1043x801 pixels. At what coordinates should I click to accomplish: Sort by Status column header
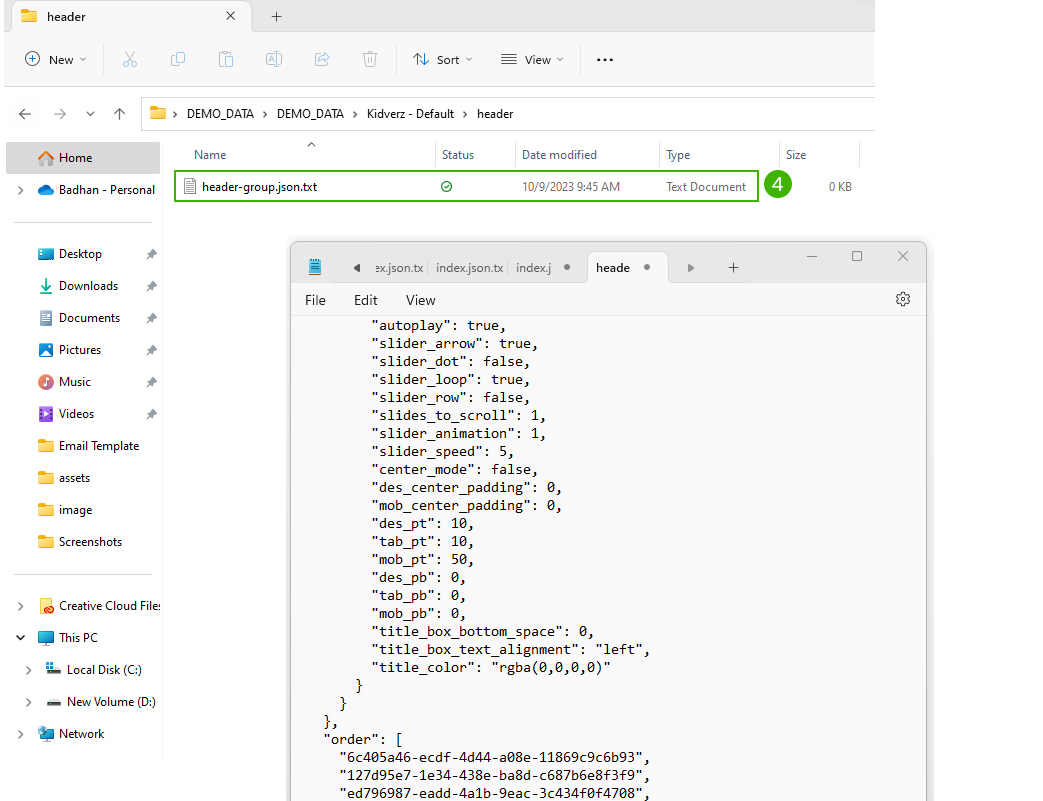click(x=458, y=154)
